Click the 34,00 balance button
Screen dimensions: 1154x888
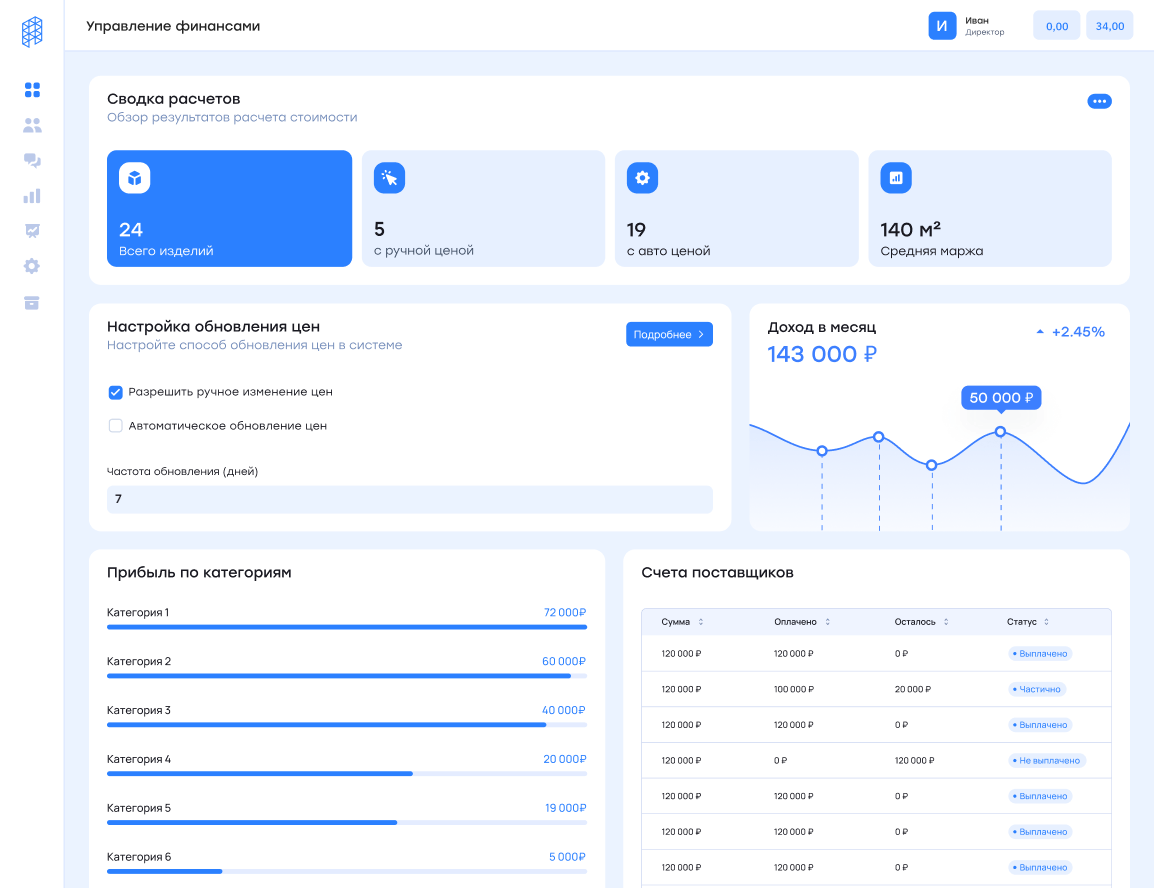pyautogui.click(x=1109, y=26)
